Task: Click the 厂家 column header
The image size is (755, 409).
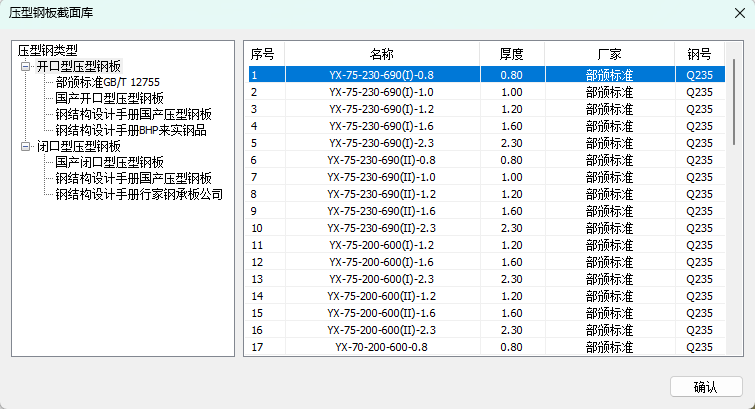Action: tap(609, 53)
